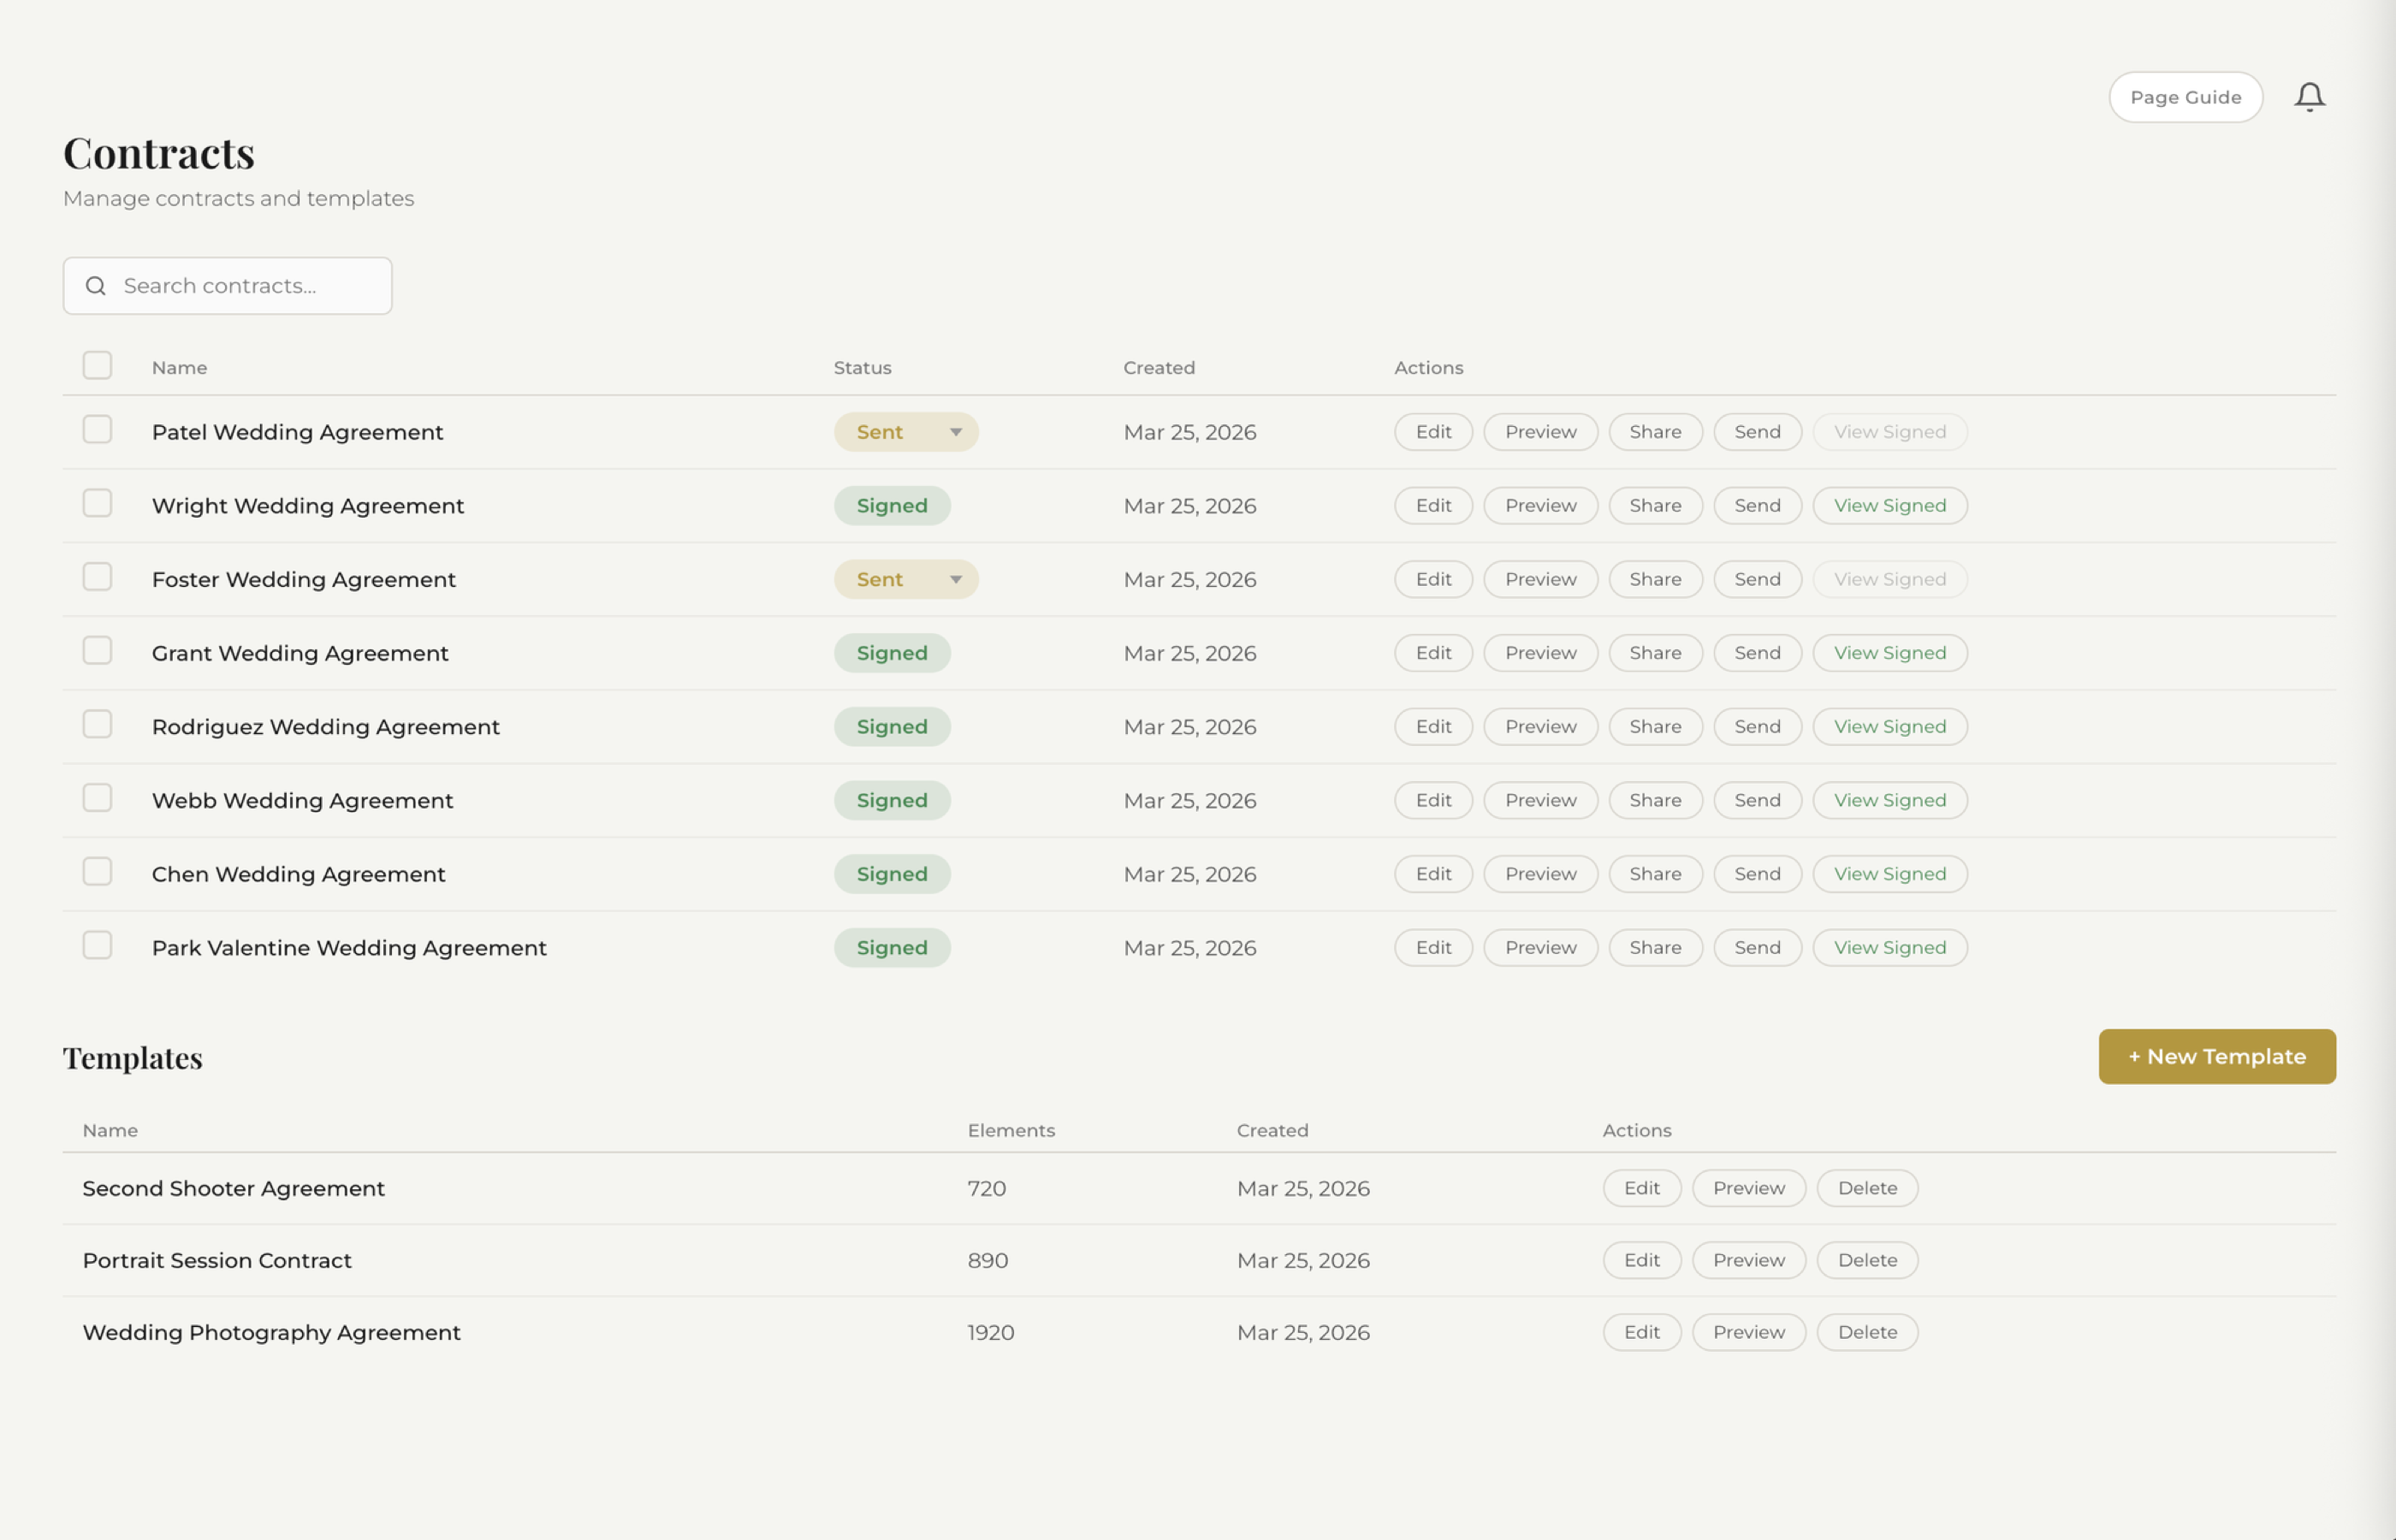2396x1540 pixels.
Task: Expand the status dropdown on Foster Wedding Agreement
Action: [956, 579]
